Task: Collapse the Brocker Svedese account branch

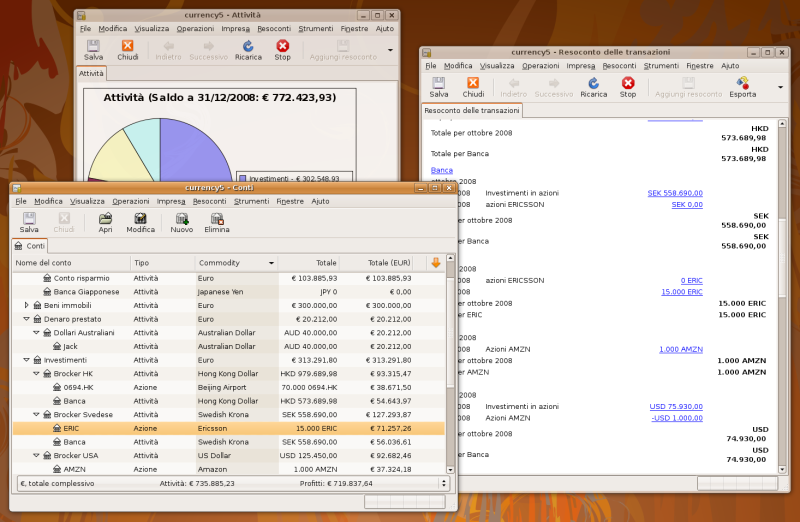Action: pyautogui.click(x=36, y=414)
